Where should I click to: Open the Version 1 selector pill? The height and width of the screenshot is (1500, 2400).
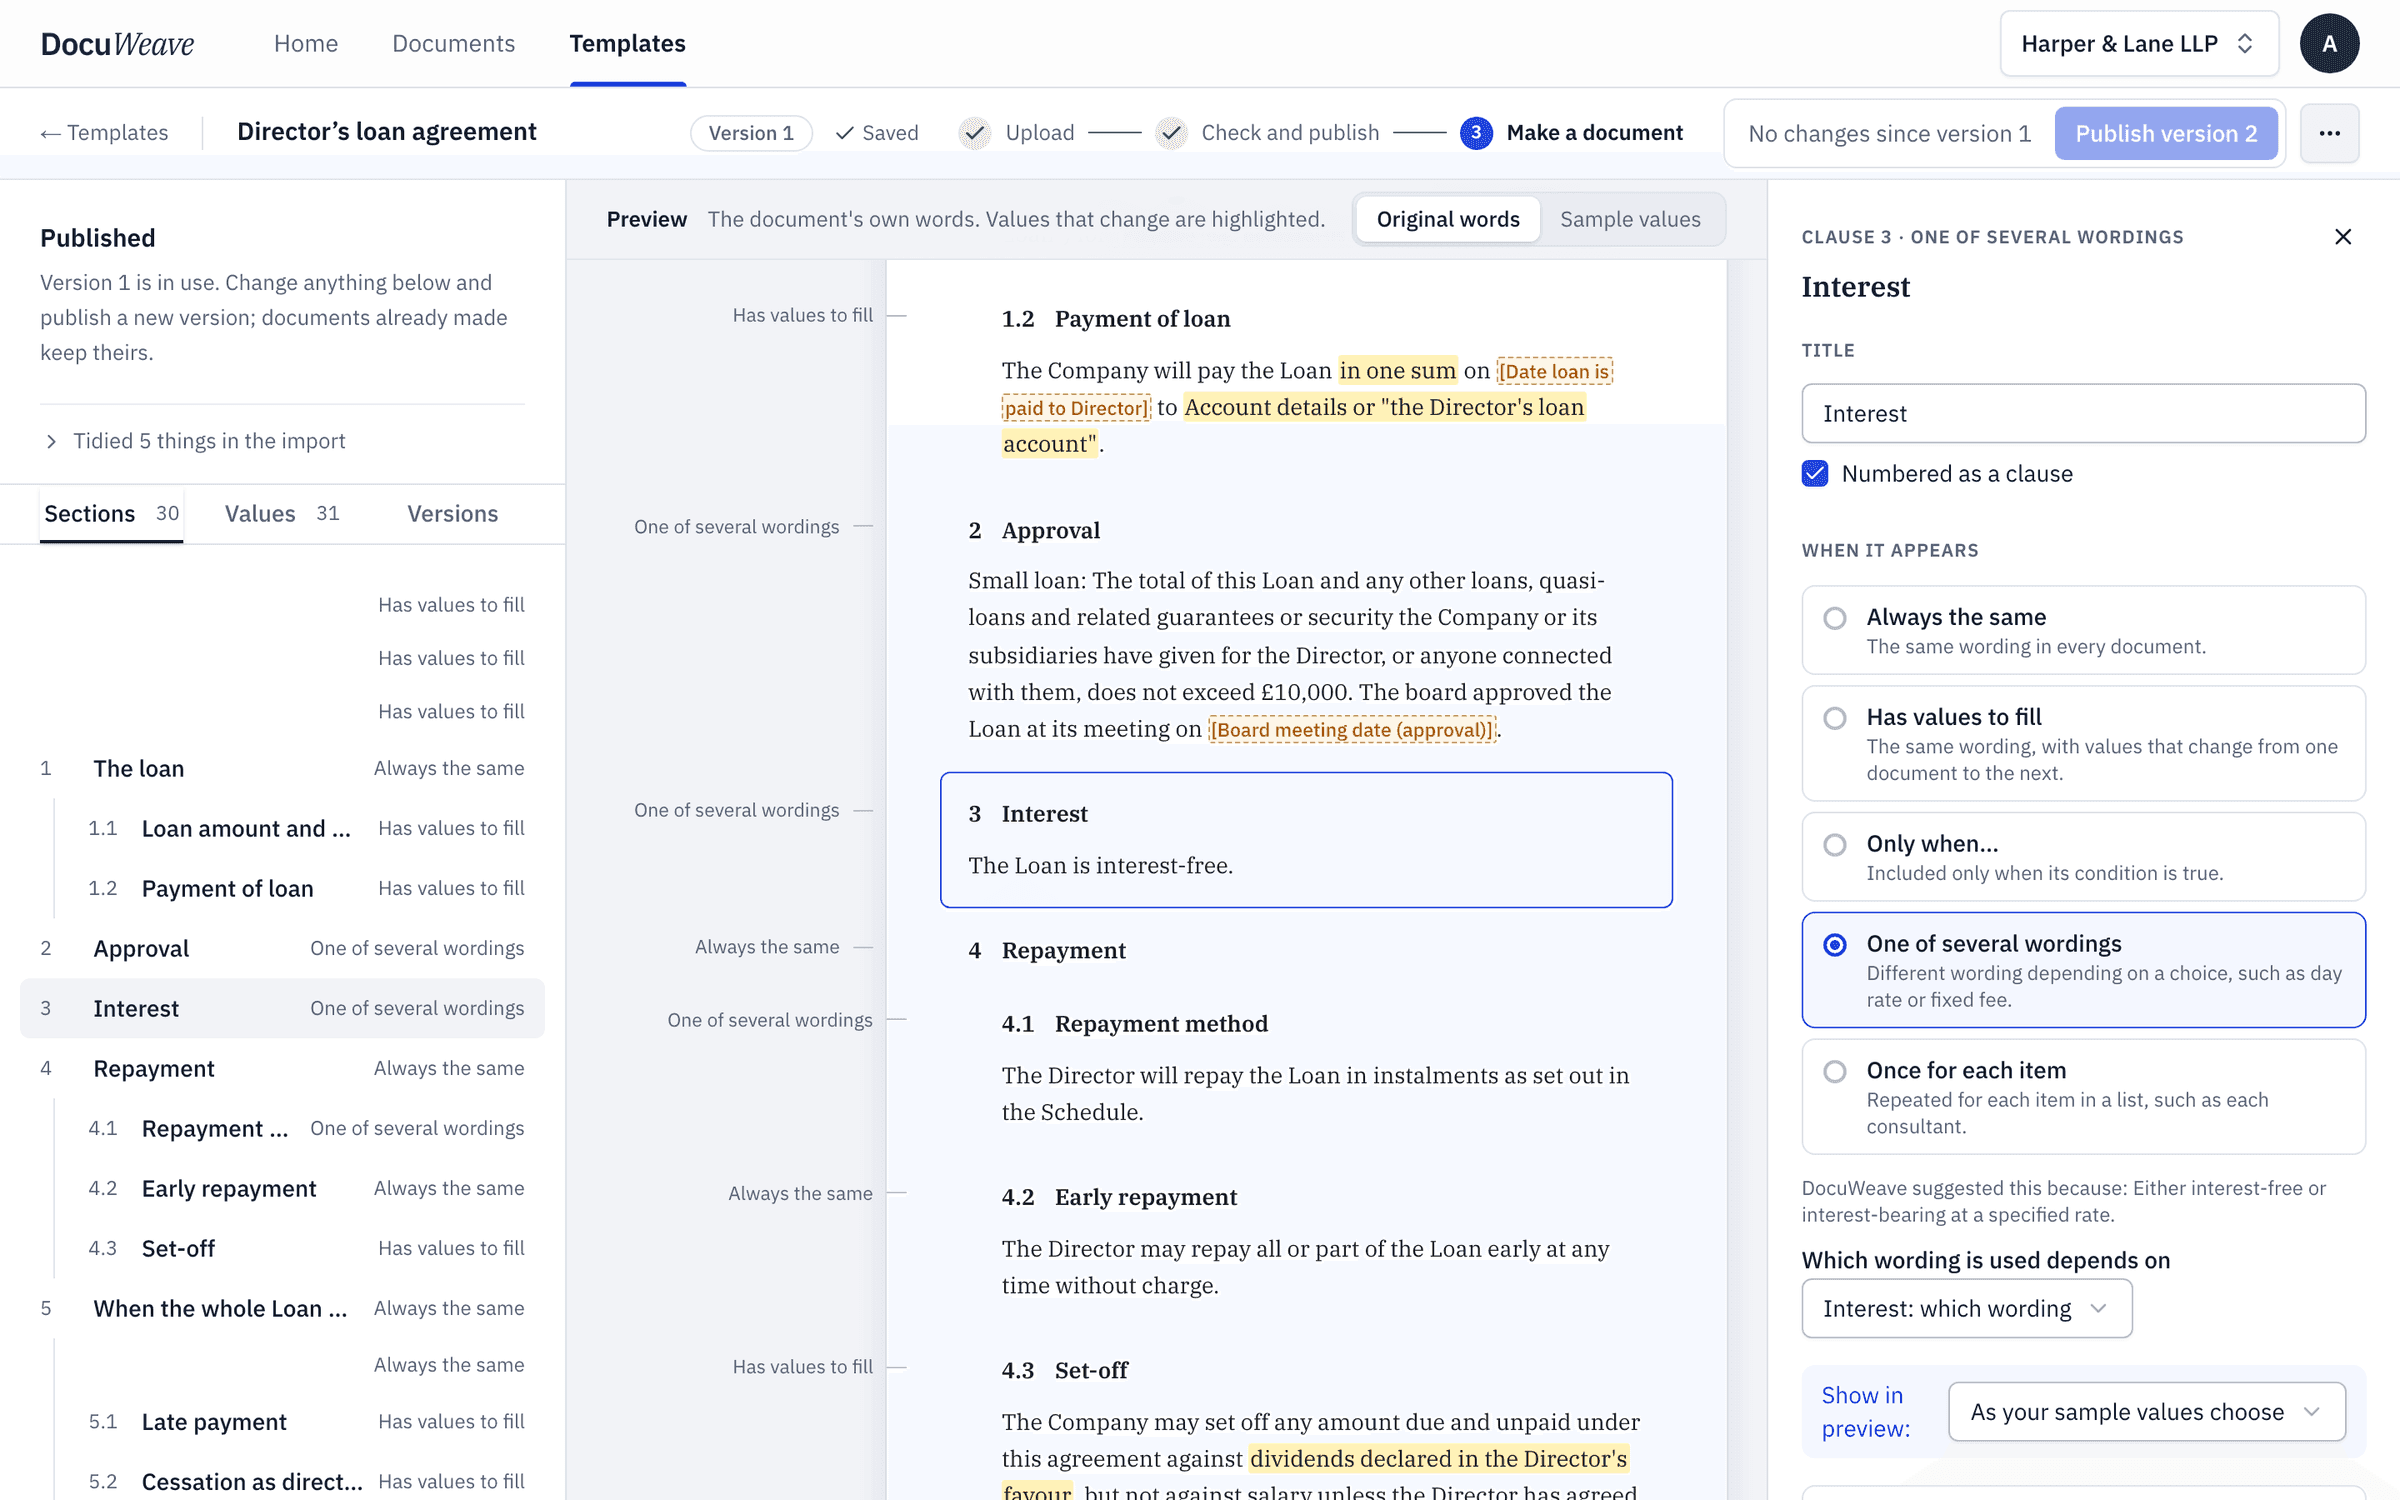click(x=751, y=133)
